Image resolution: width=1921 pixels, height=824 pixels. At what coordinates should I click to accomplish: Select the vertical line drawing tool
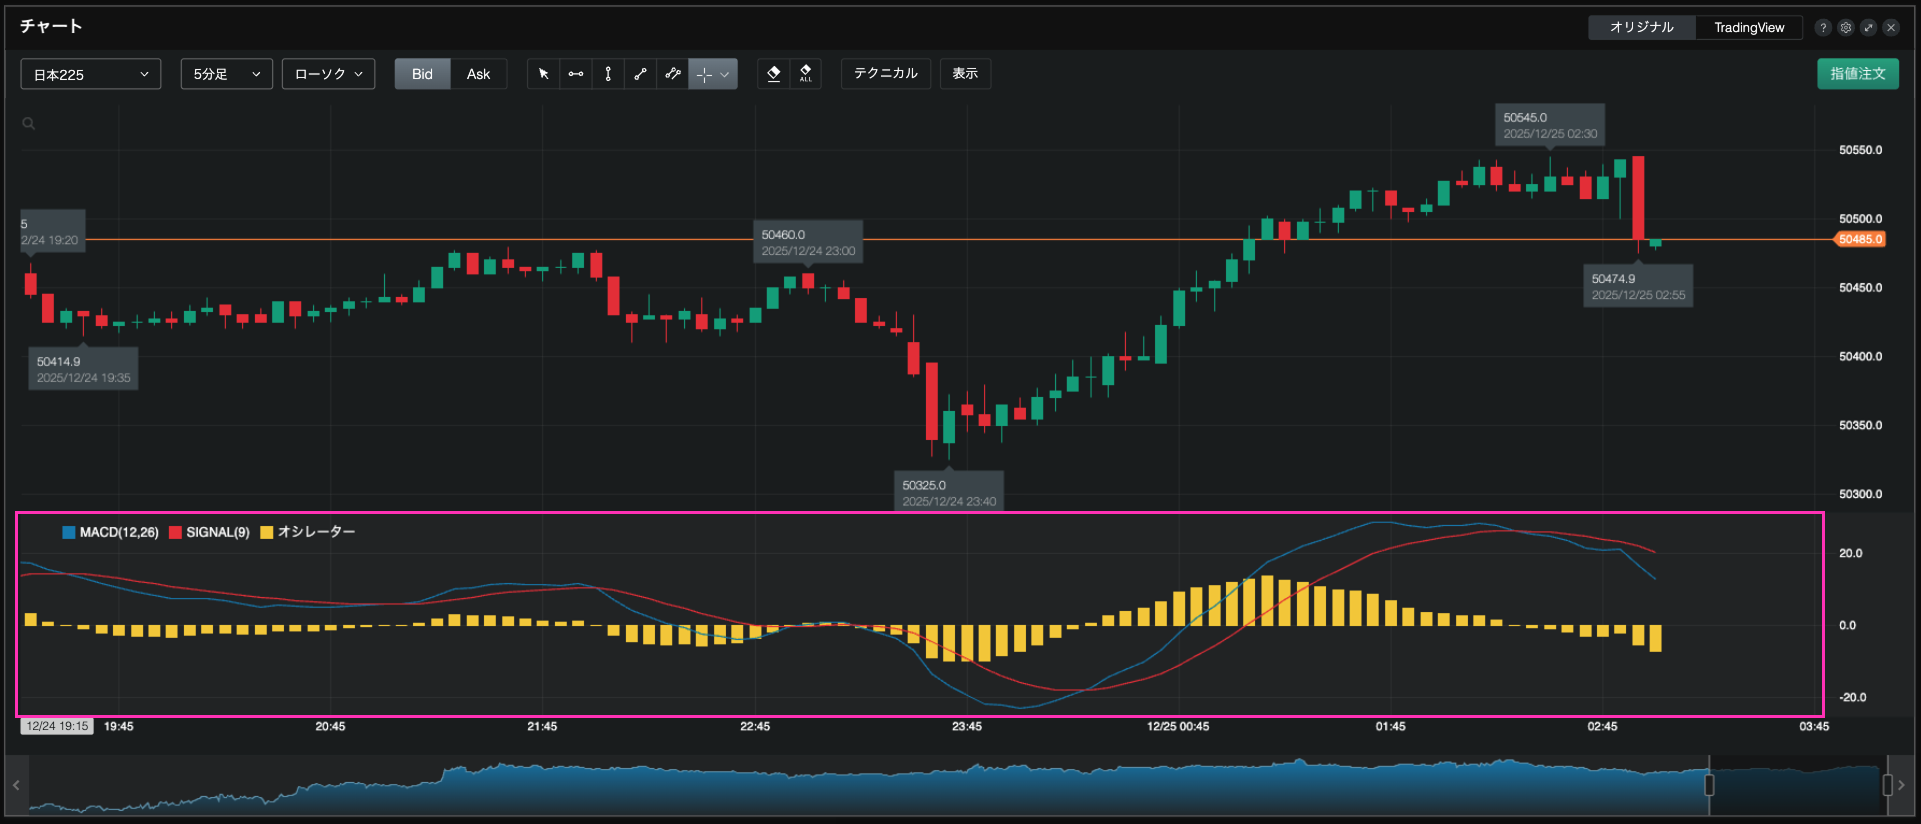(608, 74)
